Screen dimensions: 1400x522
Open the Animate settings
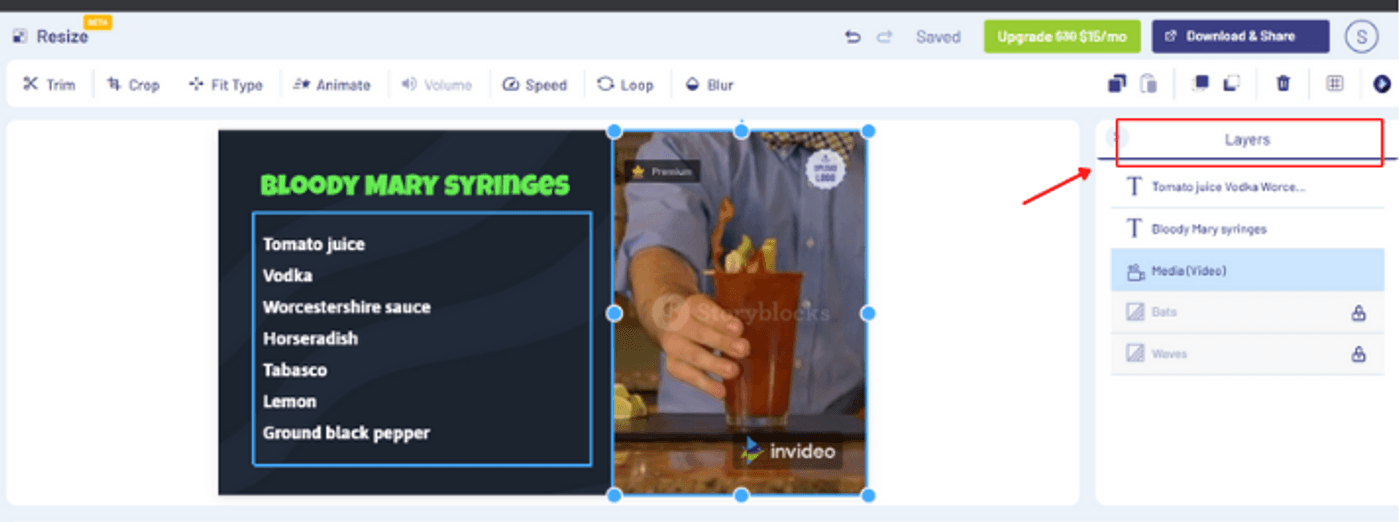[331, 85]
